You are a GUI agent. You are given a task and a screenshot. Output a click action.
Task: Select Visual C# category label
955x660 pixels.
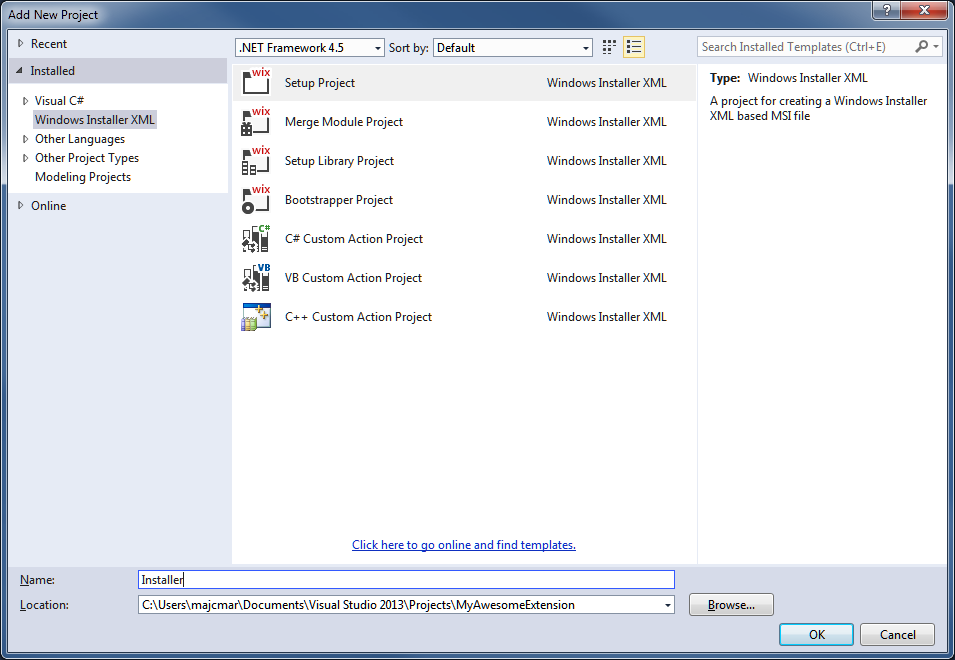[59, 100]
